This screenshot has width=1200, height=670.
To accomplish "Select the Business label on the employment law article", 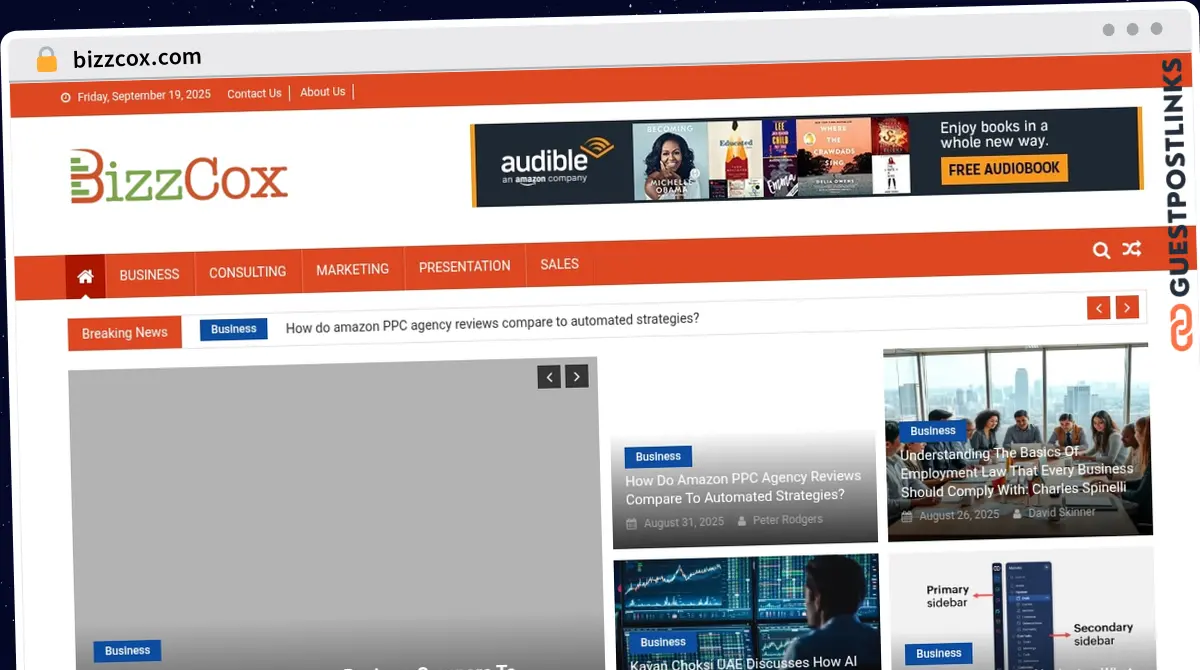I will (932, 430).
